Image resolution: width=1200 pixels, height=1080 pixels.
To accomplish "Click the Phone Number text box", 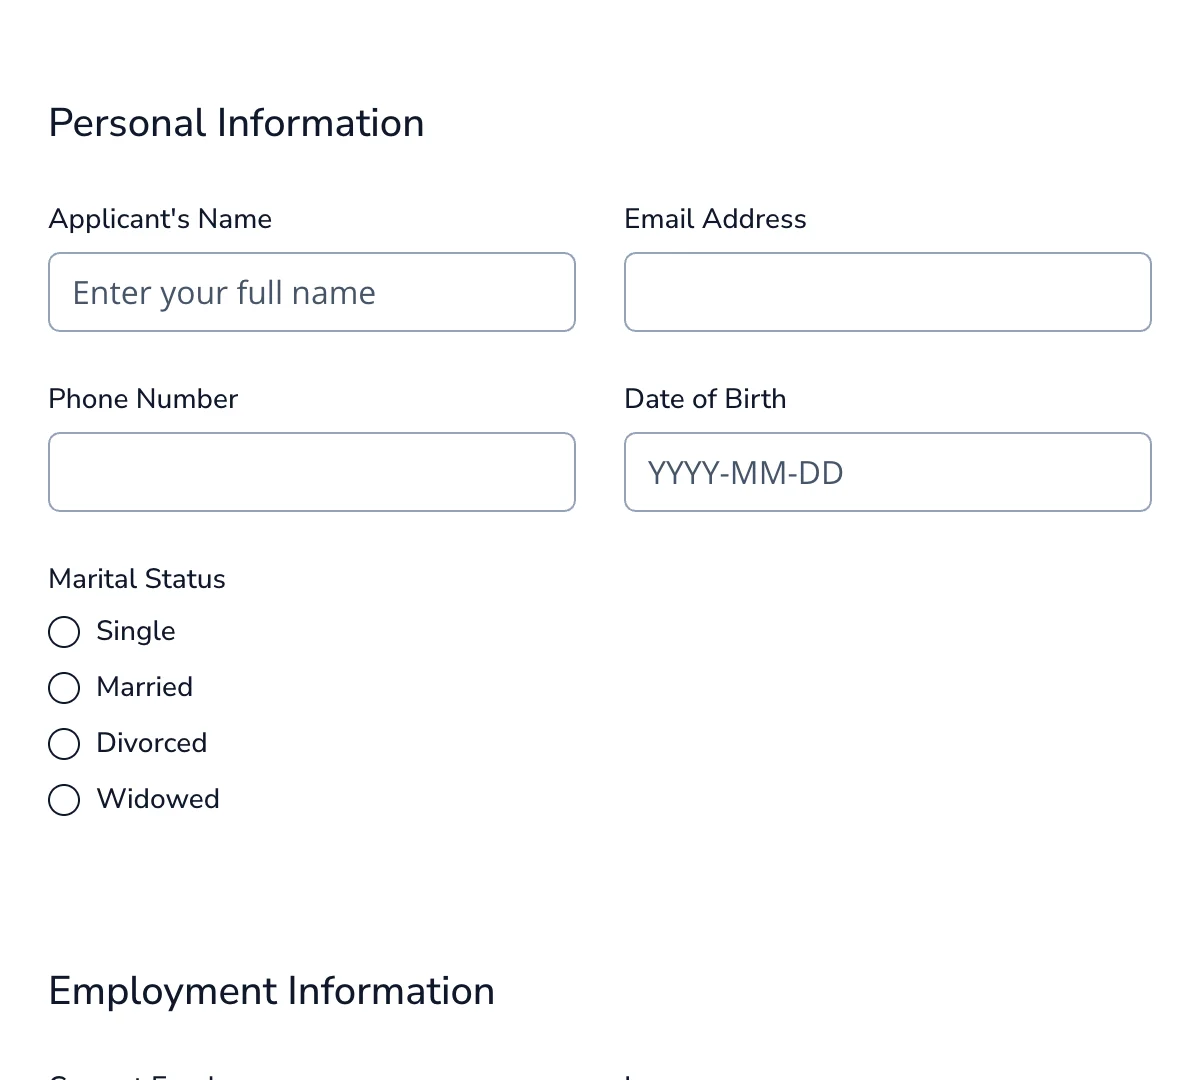I will (312, 472).
